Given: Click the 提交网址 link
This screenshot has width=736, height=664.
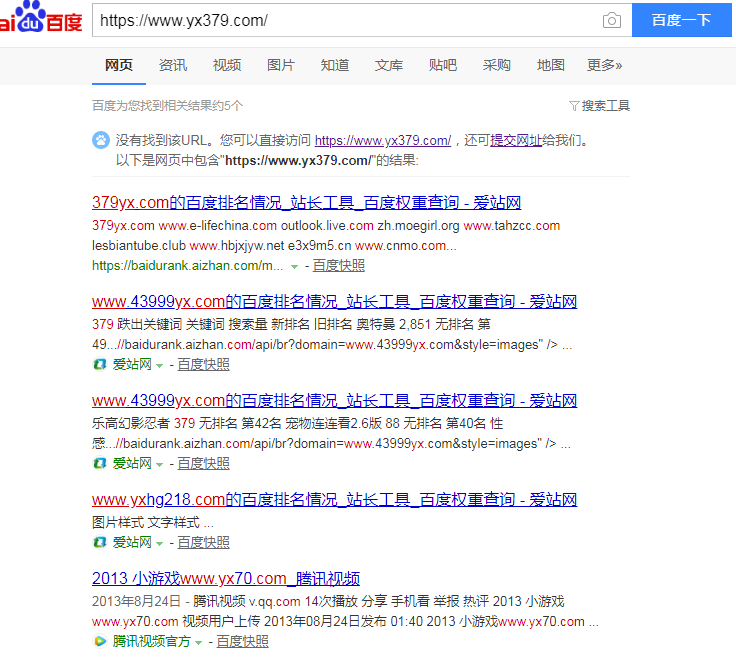Looking at the screenshot, I should point(516,140).
